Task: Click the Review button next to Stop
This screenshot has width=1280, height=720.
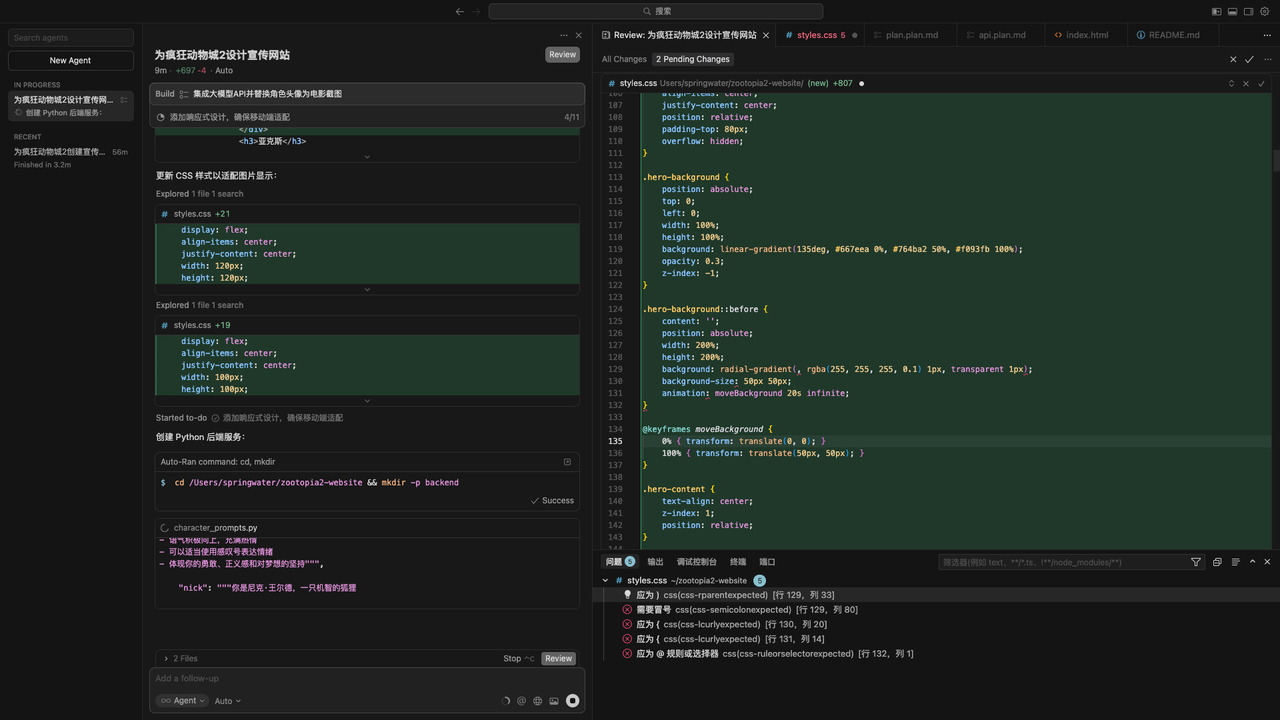Action: click(558, 658)
